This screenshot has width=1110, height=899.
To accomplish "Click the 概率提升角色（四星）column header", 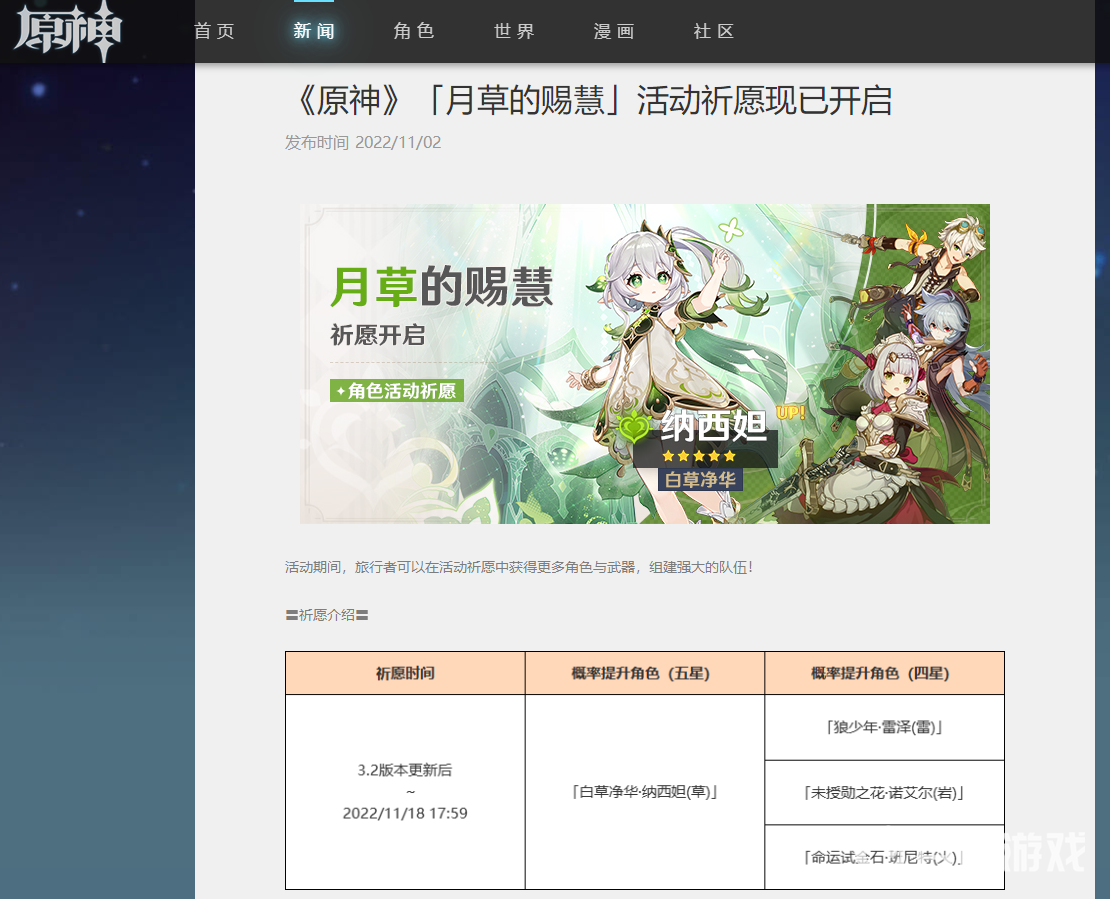I will click(884, 673).
